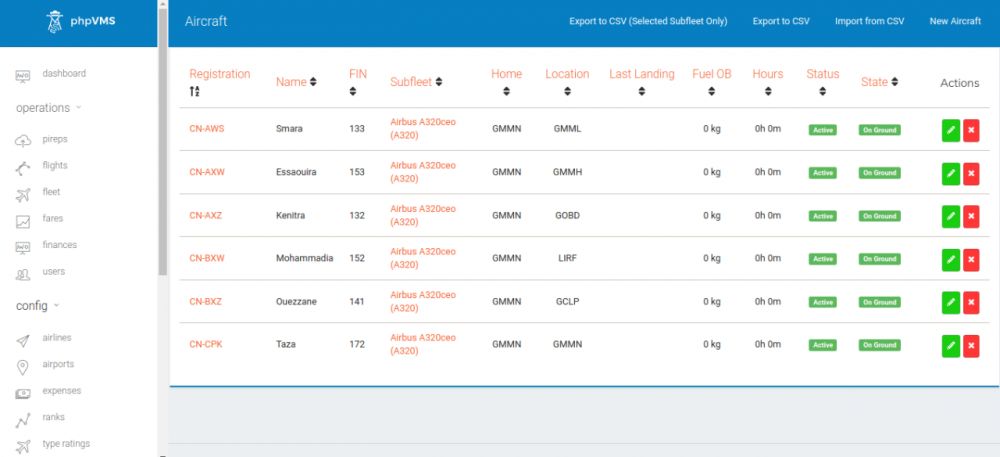
Task: Sort table by Name column
Action: [x=296, y=82]
